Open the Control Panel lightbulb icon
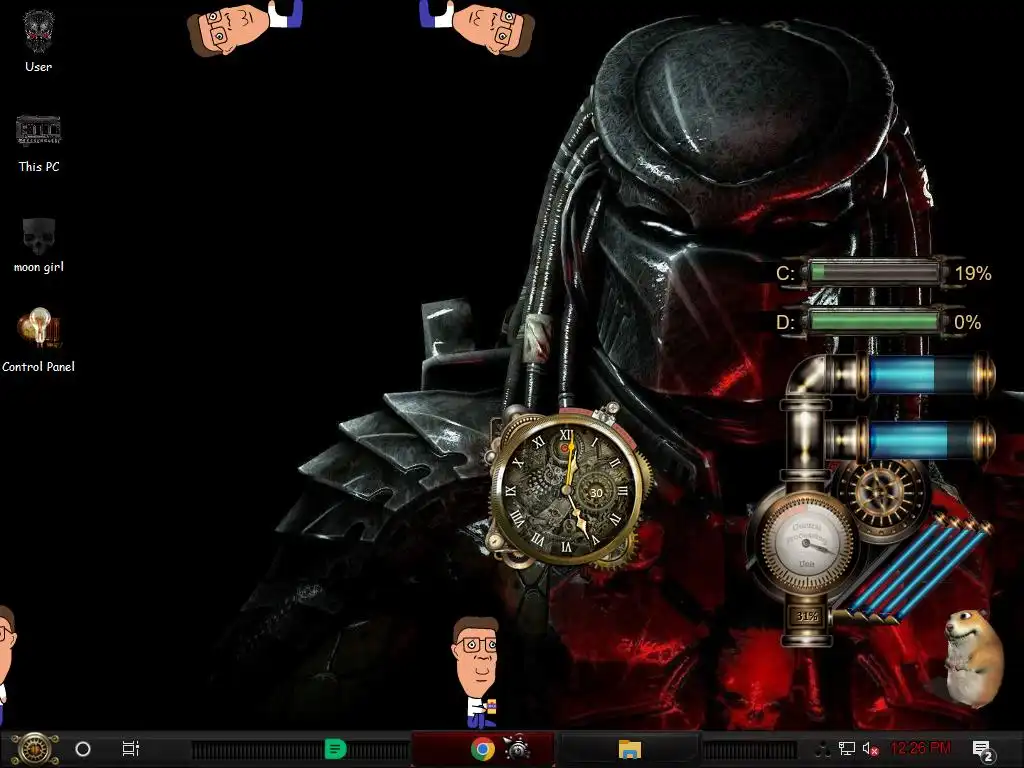The image size is (1024, 768). [39, 340]
